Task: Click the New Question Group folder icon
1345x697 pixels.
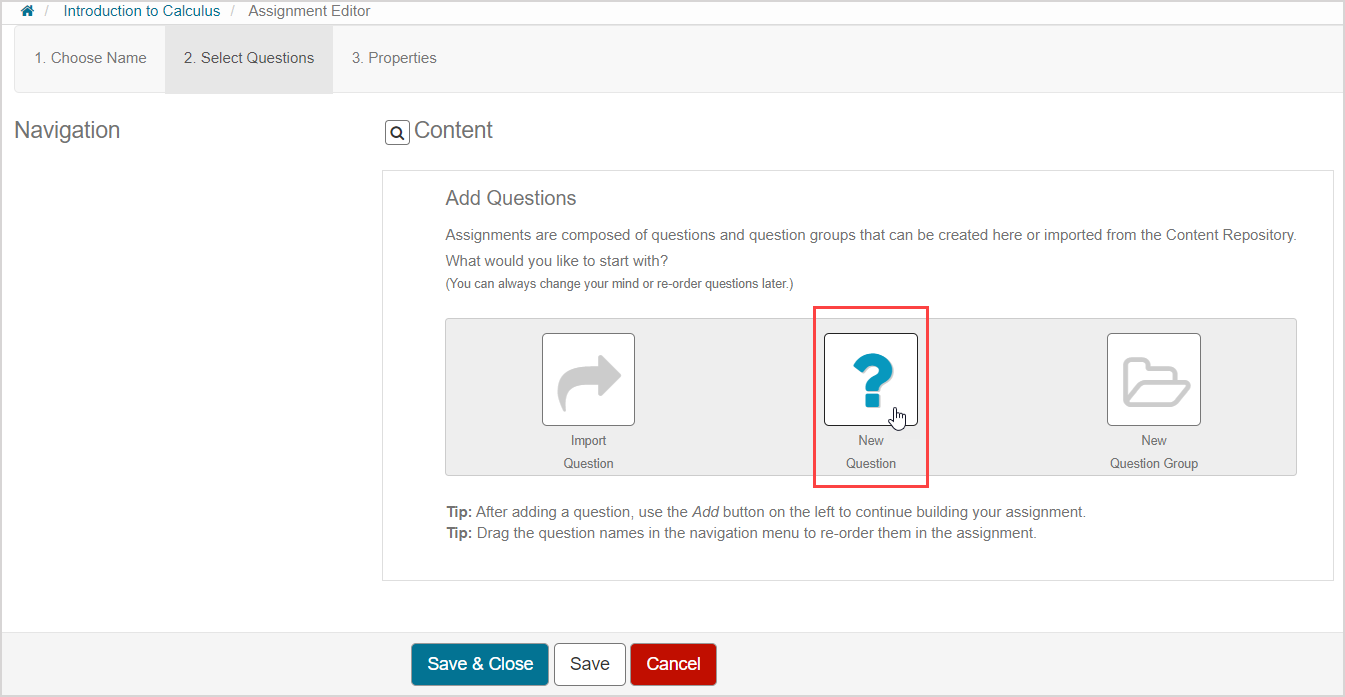Action: [x=1153, y=379]
